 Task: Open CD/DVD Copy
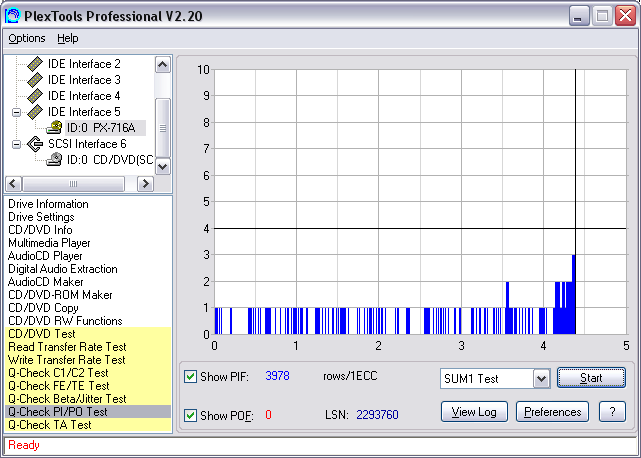43,308
